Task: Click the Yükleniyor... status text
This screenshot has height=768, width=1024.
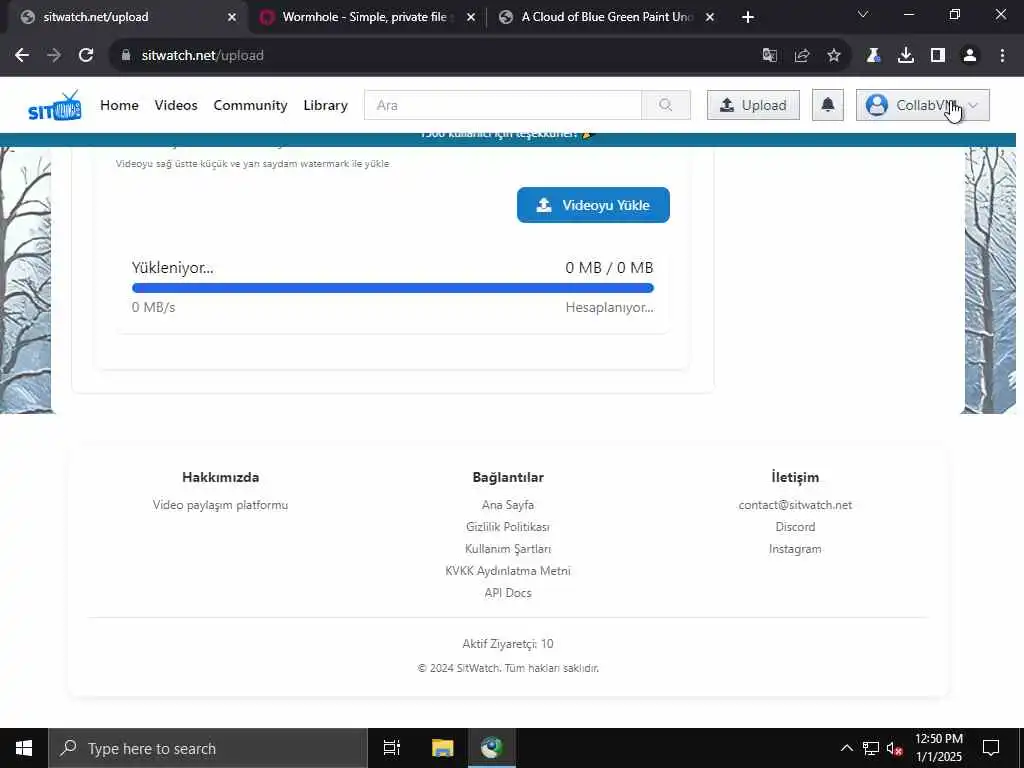Action: pyautogui.click(x=172, y=268)
